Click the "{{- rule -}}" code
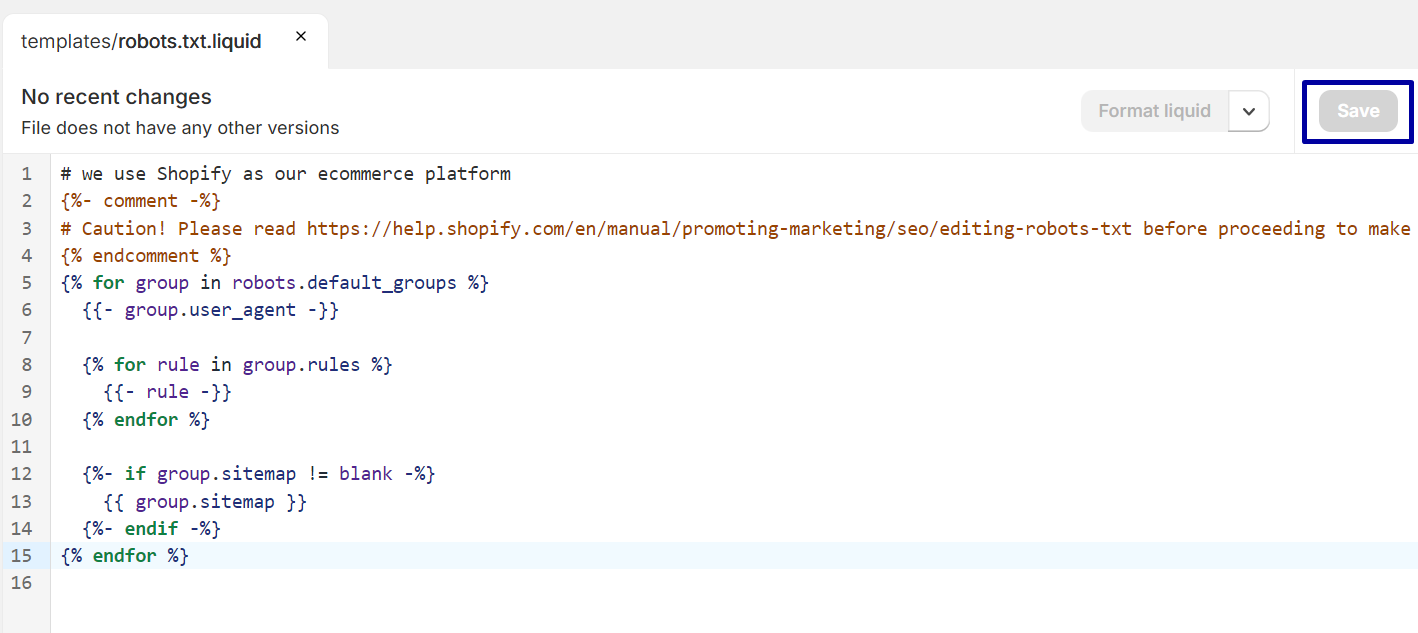The image size is (1418, 633). [168, 392]
